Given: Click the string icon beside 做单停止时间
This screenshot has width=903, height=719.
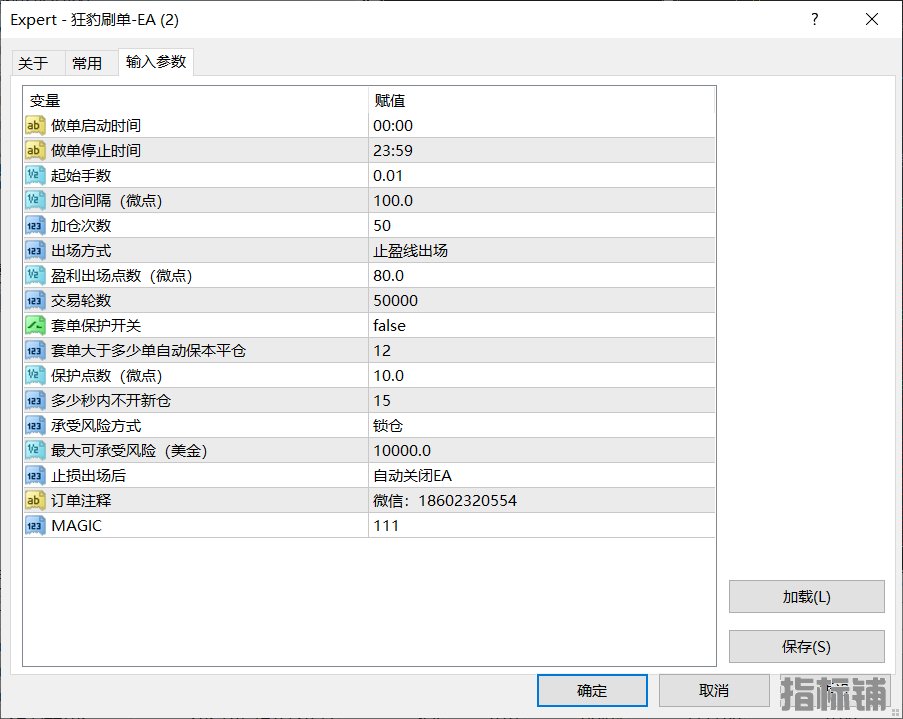Looking at the screenshot, I should [35, 150].
